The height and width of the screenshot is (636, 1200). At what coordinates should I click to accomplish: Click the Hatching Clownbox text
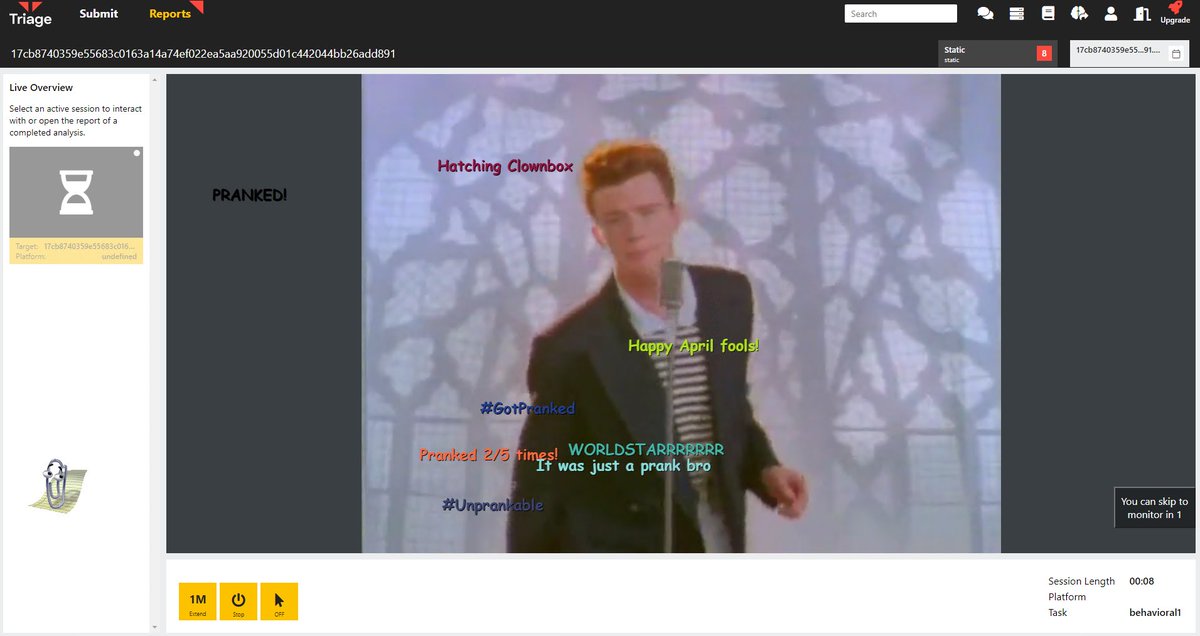[x=506, y=166]
